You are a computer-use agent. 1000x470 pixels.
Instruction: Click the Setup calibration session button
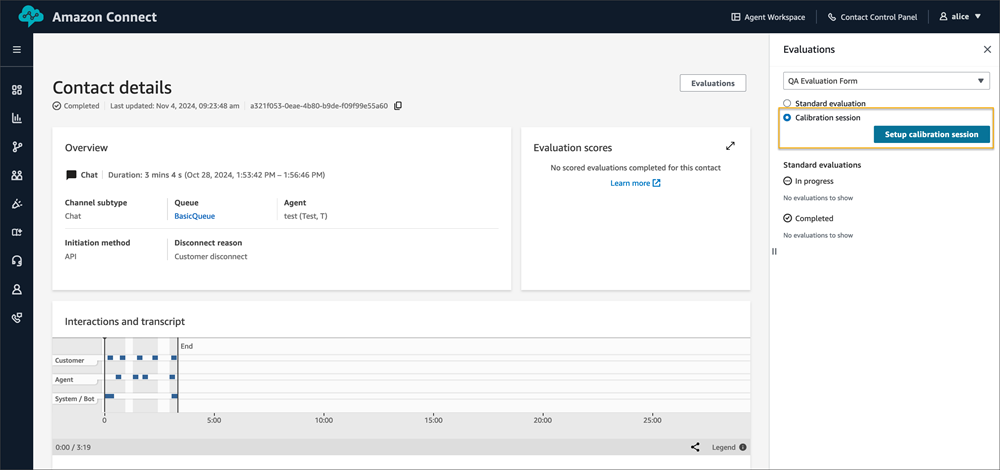[931, 134]
